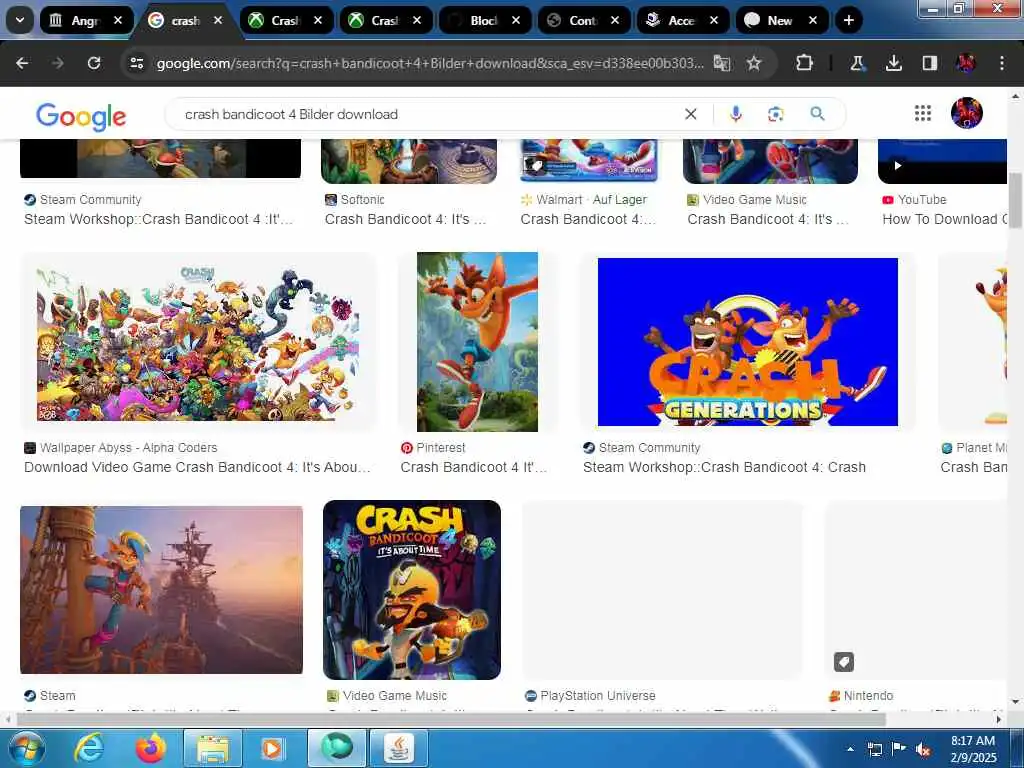
Task: Click the horizontal scrollbar thumb
Action: tap(451, 719)
